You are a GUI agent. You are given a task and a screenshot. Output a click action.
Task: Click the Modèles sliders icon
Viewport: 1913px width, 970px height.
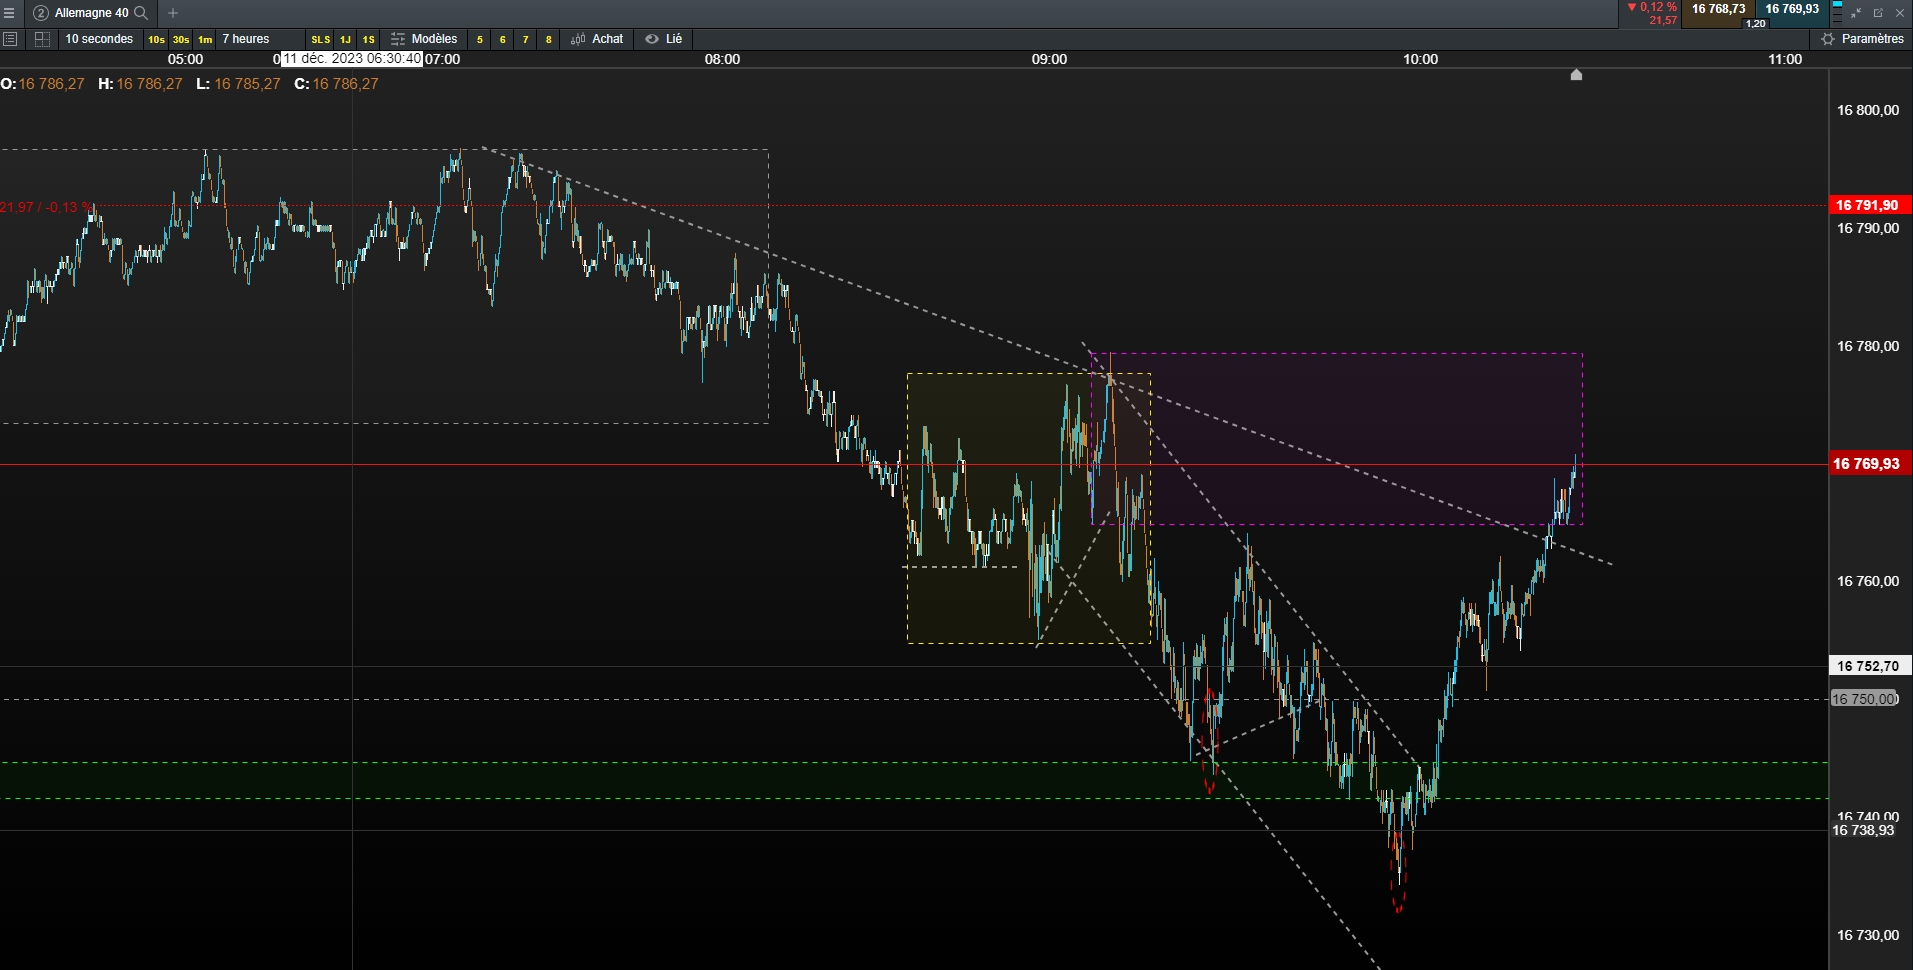point(398,39)
